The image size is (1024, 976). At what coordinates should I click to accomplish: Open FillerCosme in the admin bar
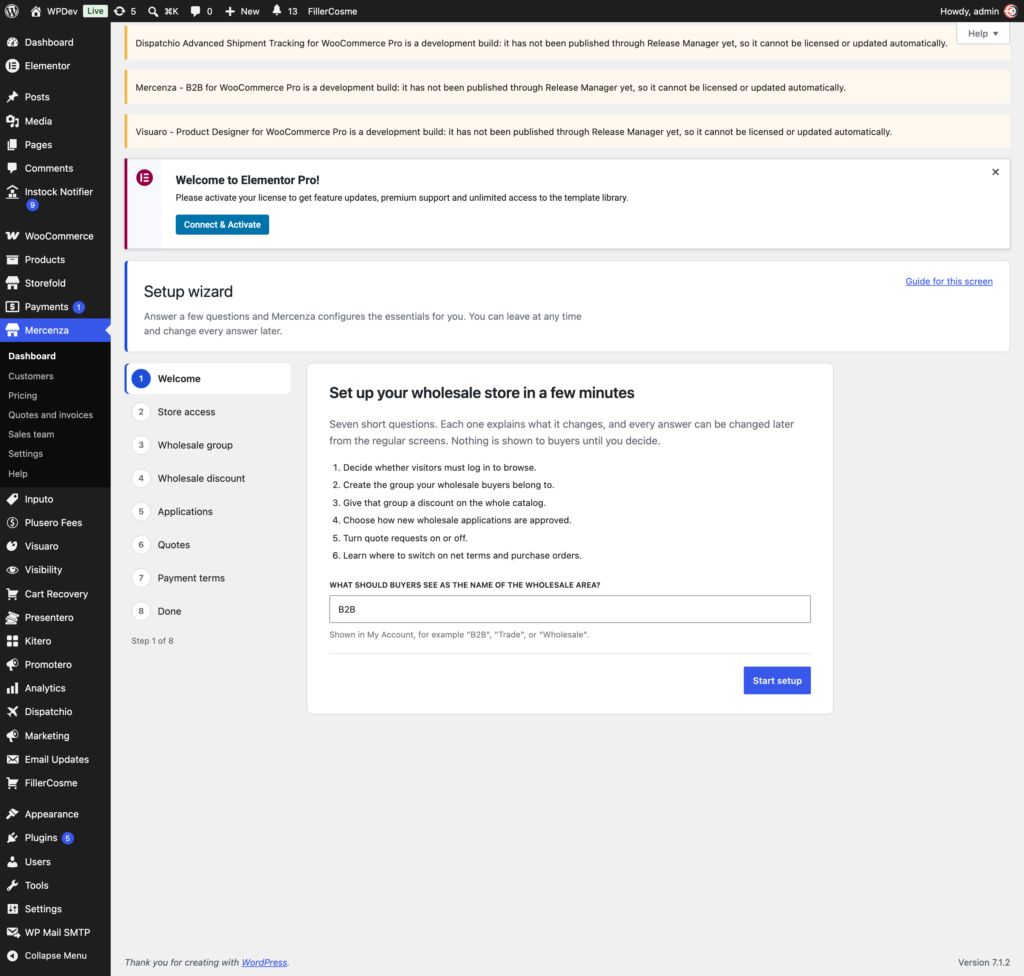[332, 11]
